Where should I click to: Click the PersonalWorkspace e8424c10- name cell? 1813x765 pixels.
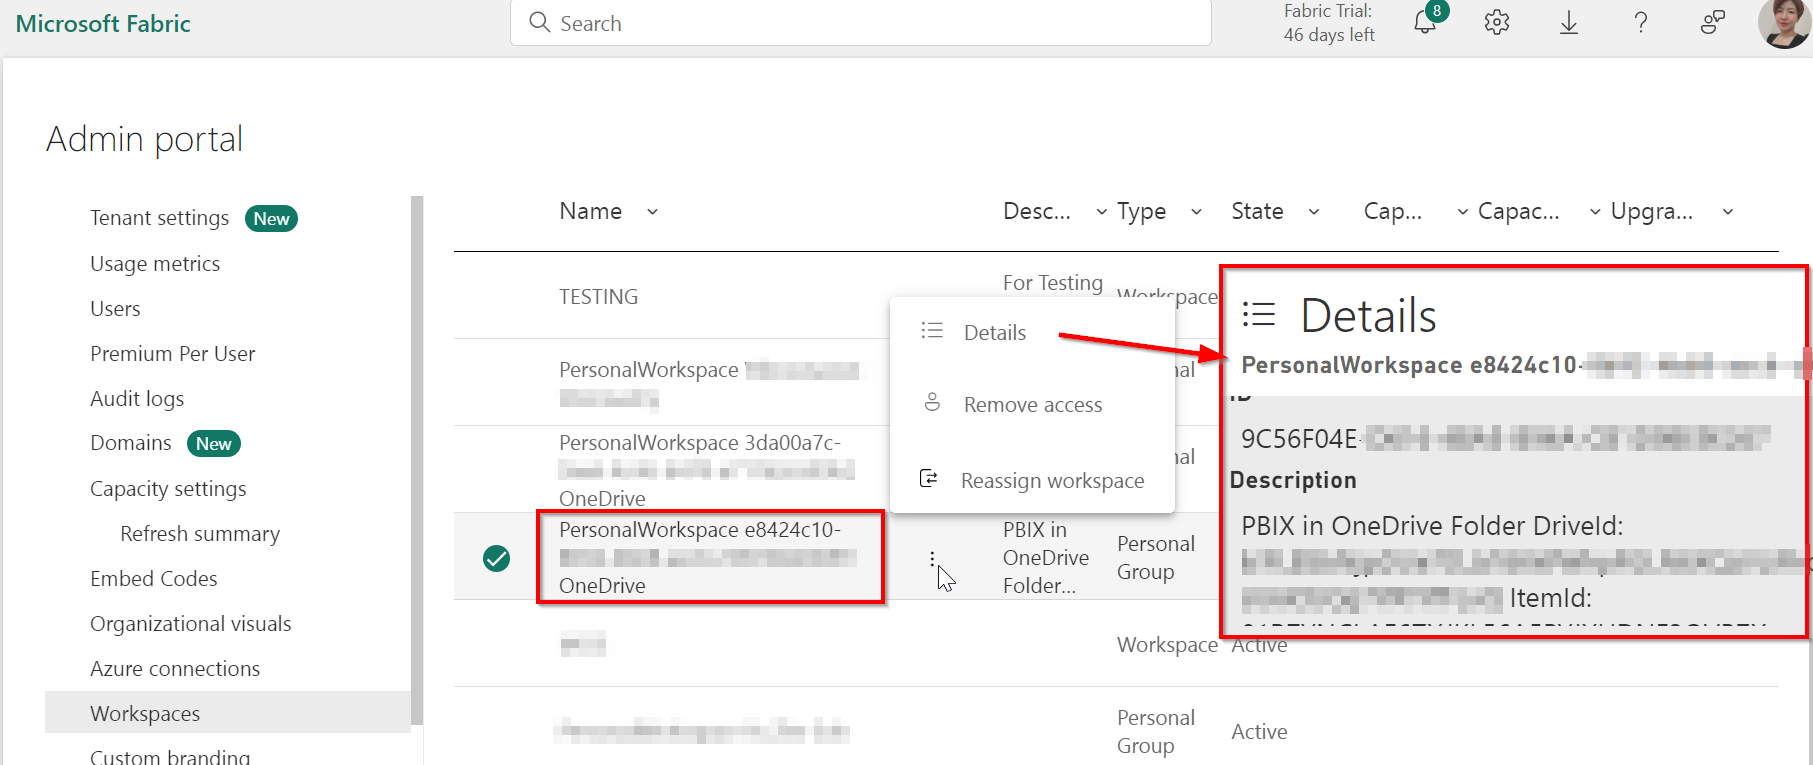710,557
